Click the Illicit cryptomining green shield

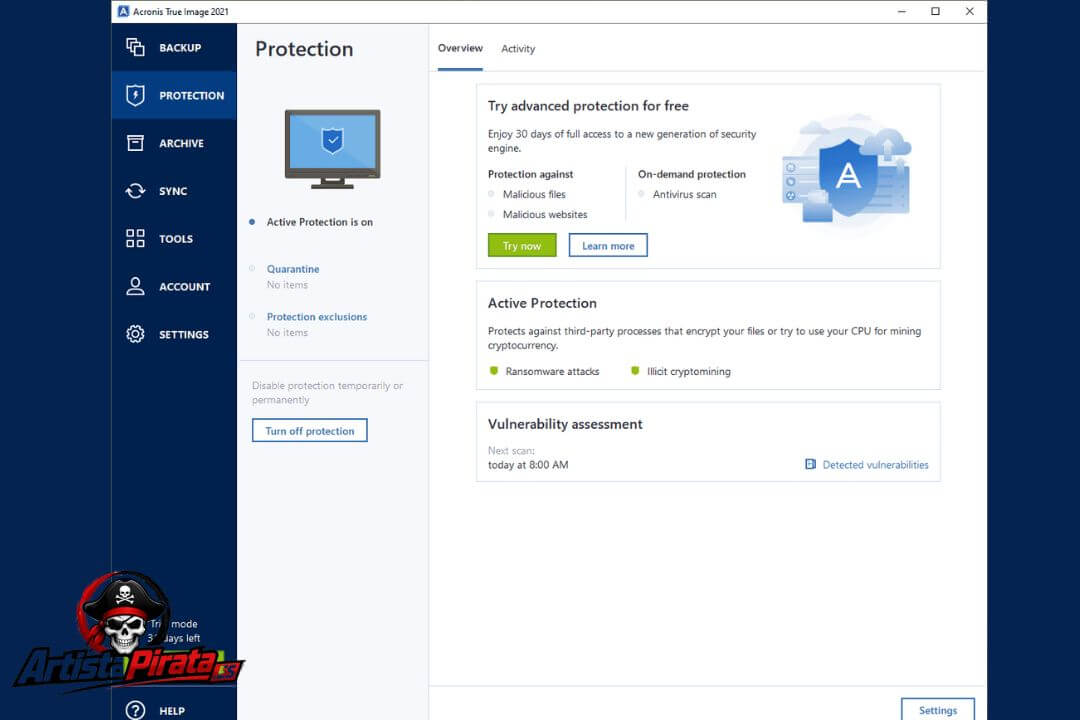click(635, 371)
